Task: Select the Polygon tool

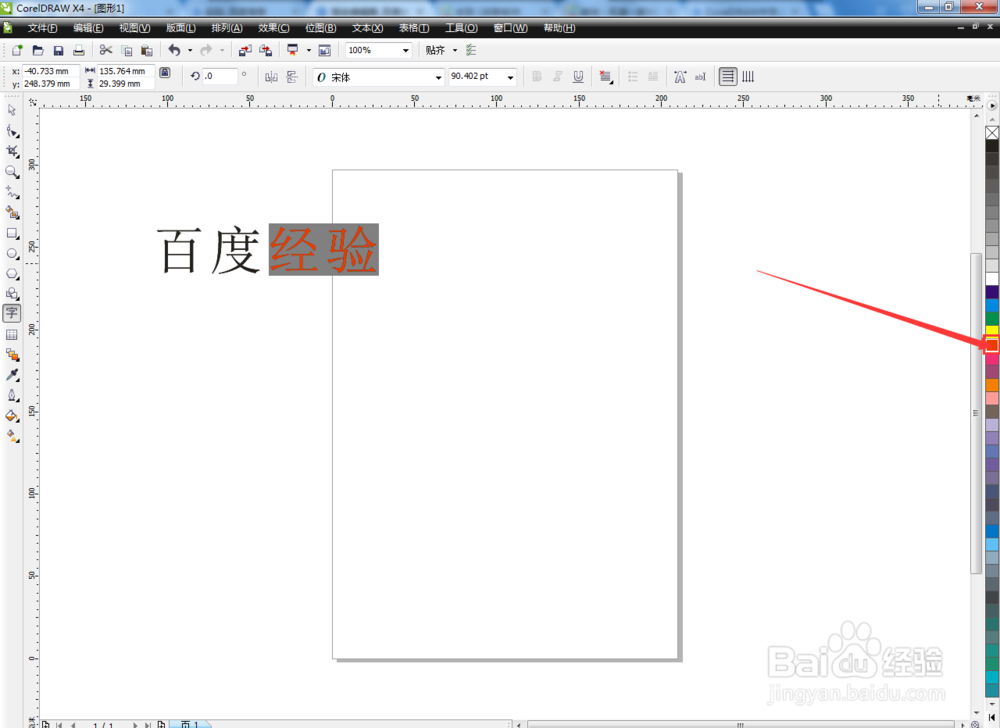Action: point(11,273)
